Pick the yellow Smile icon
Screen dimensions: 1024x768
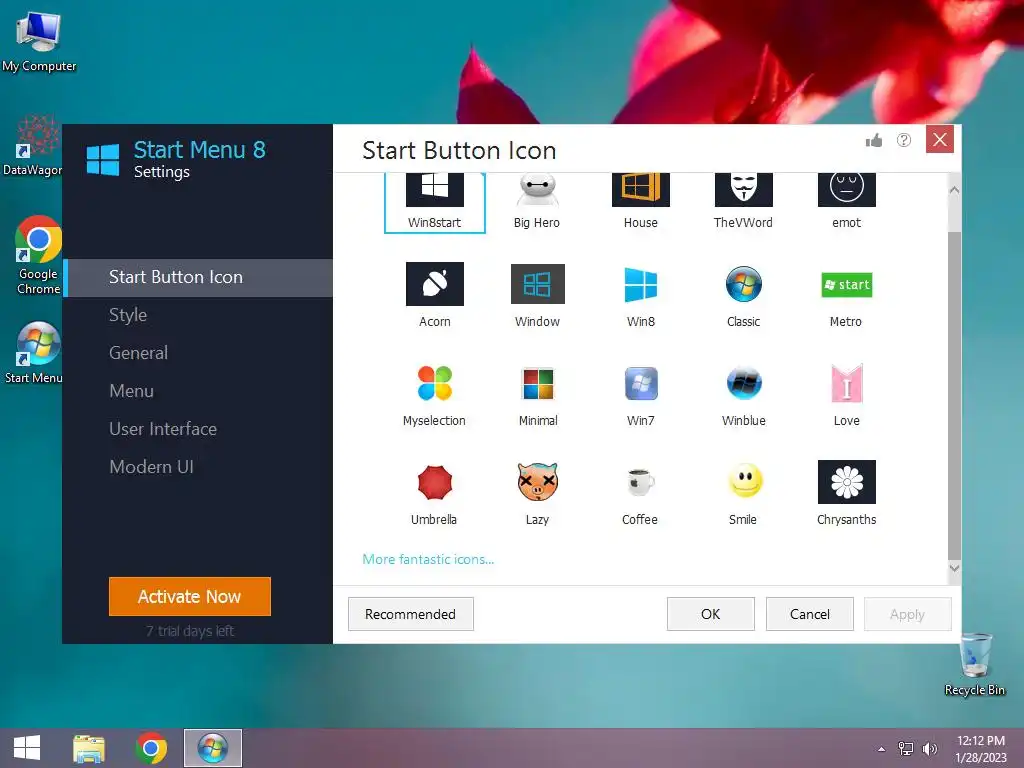743,493
